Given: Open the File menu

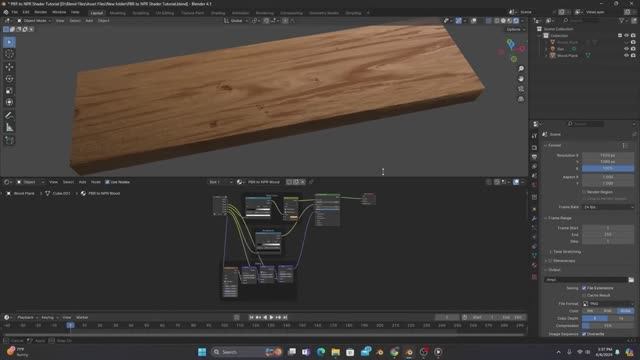Looking at the screenshot, I should pos(15,12).
